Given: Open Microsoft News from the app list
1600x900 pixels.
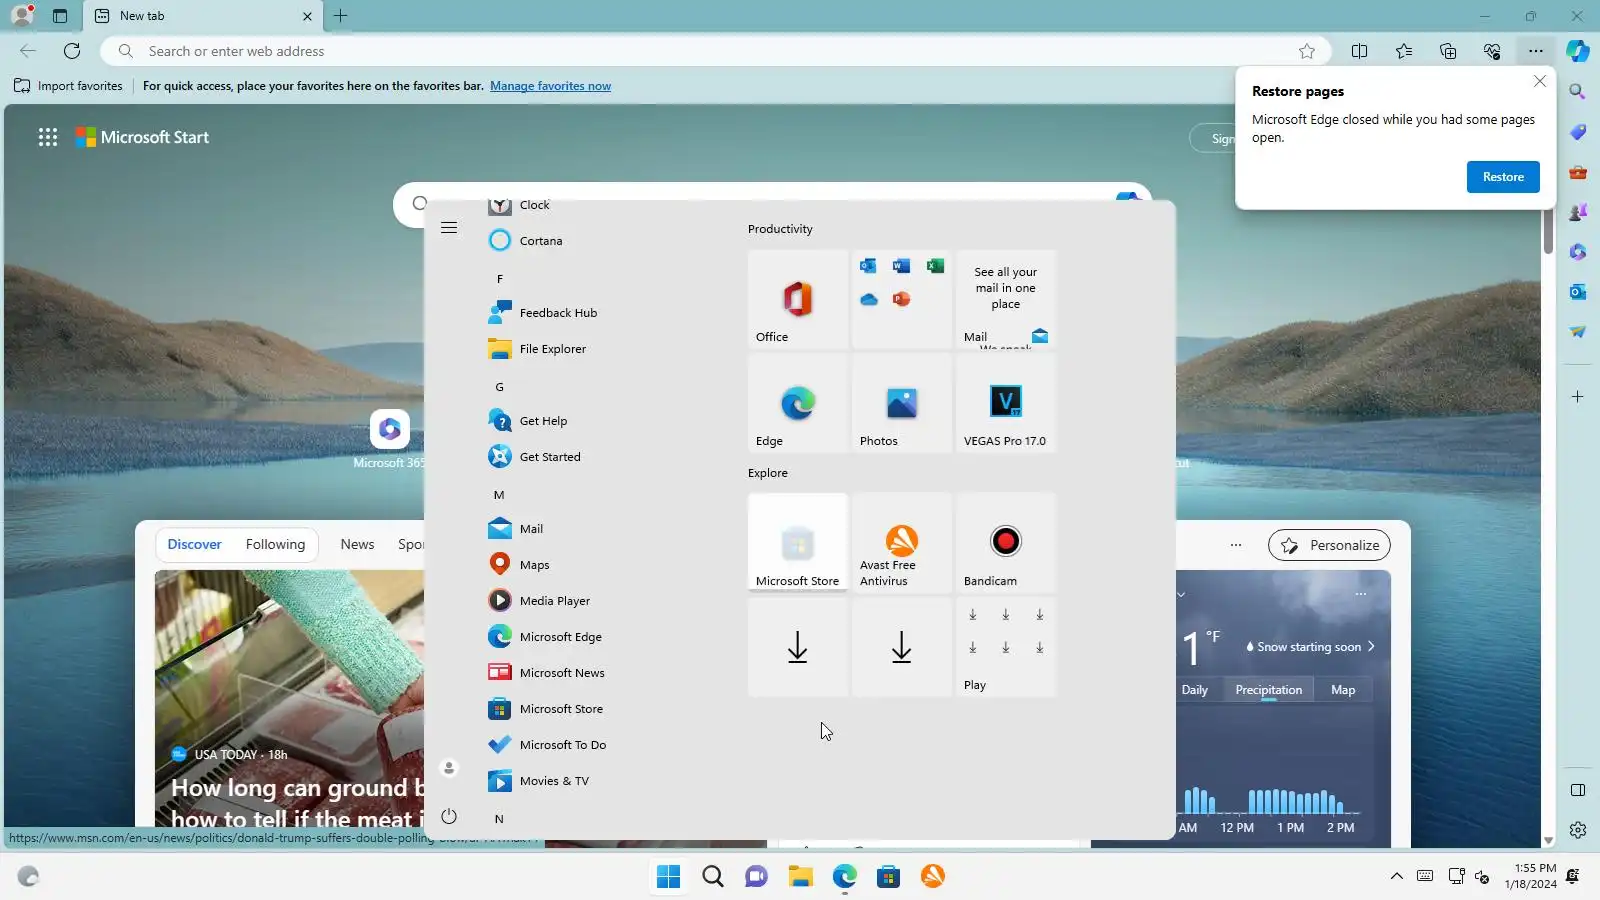Looking at the screenshot, I should coord(546,673).
